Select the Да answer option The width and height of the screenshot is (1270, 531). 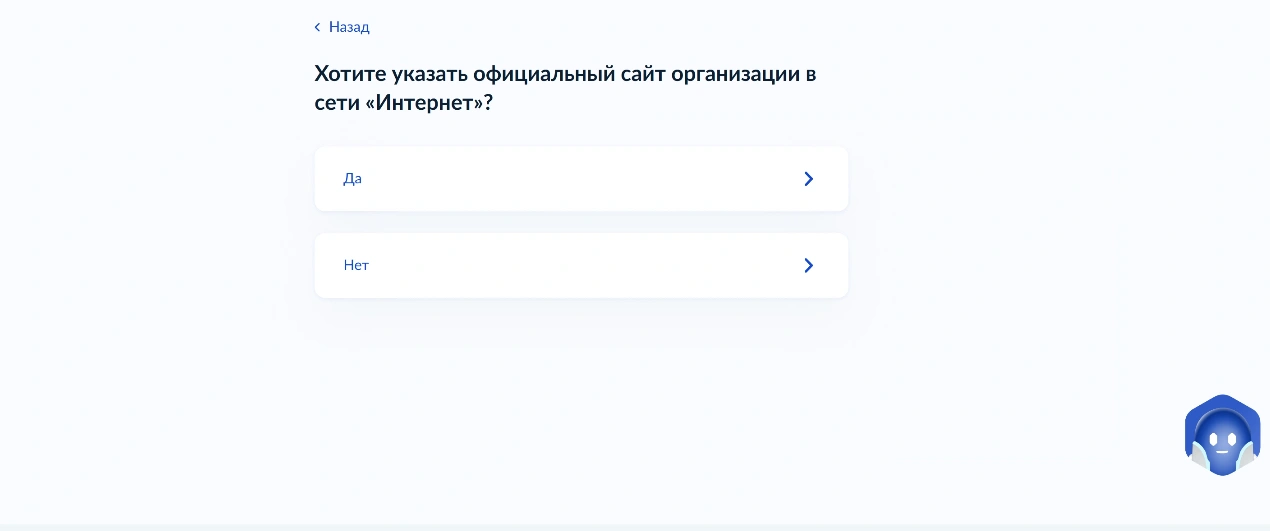pyautogui.click(x=581, y=179)
